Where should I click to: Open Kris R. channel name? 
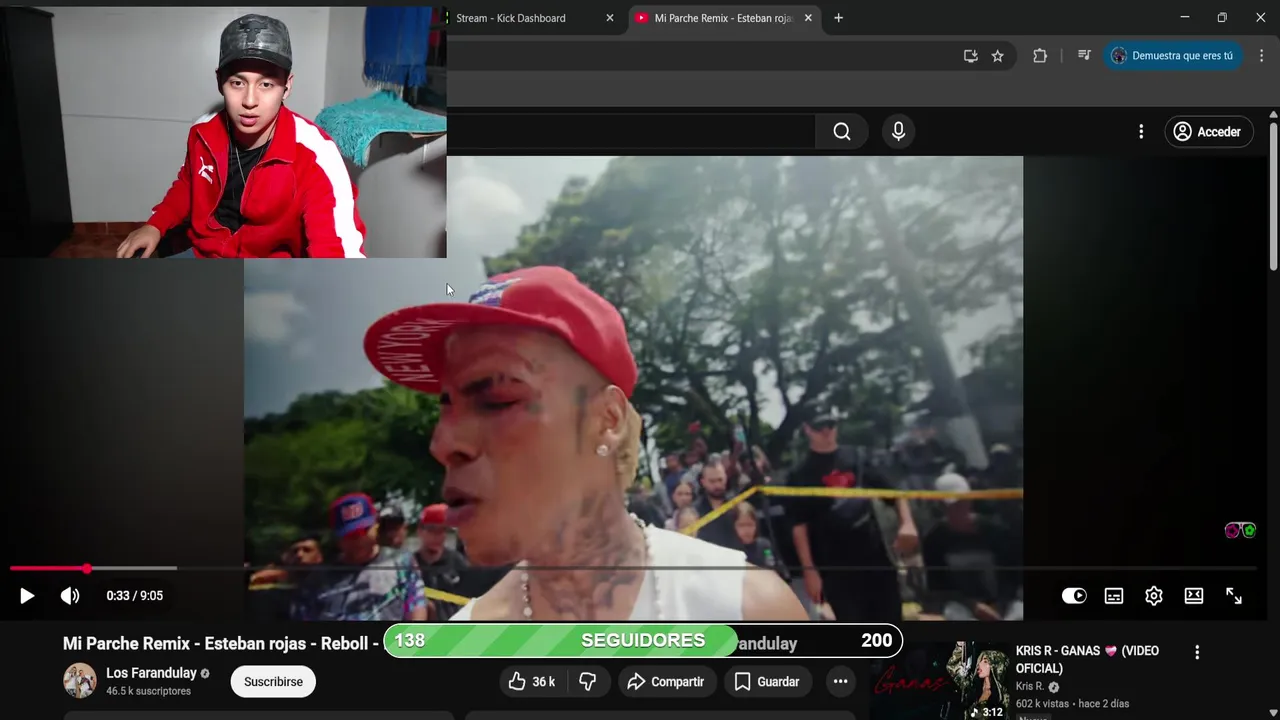(x=1030, y=687)
